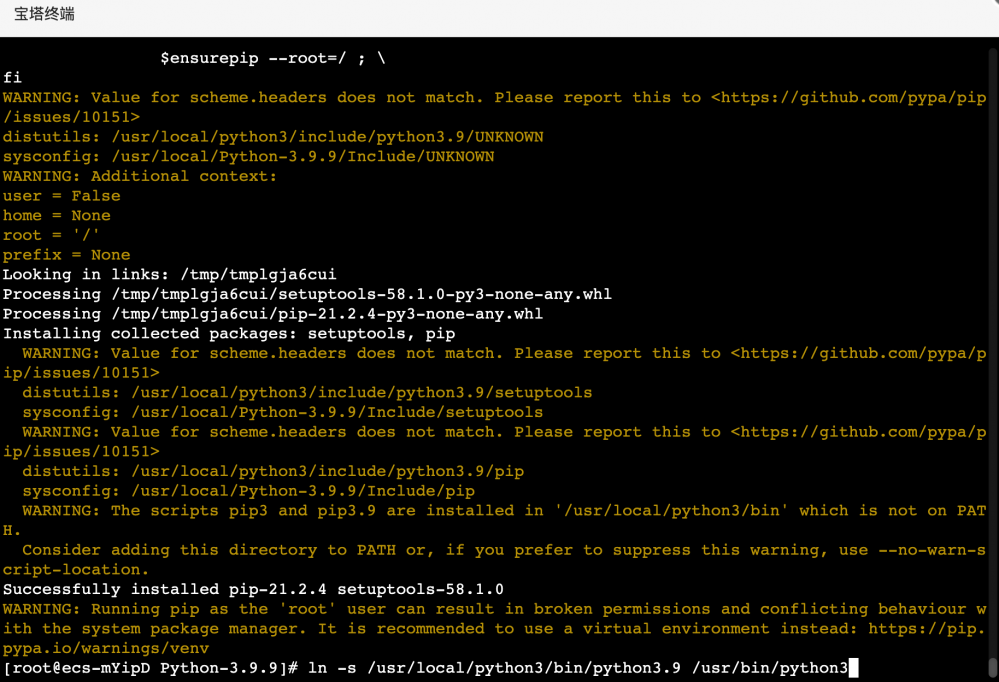Click 'WARNING: Additional context:' text
Viewport: 999px width, 682px height.
click(x=140, y=176)
